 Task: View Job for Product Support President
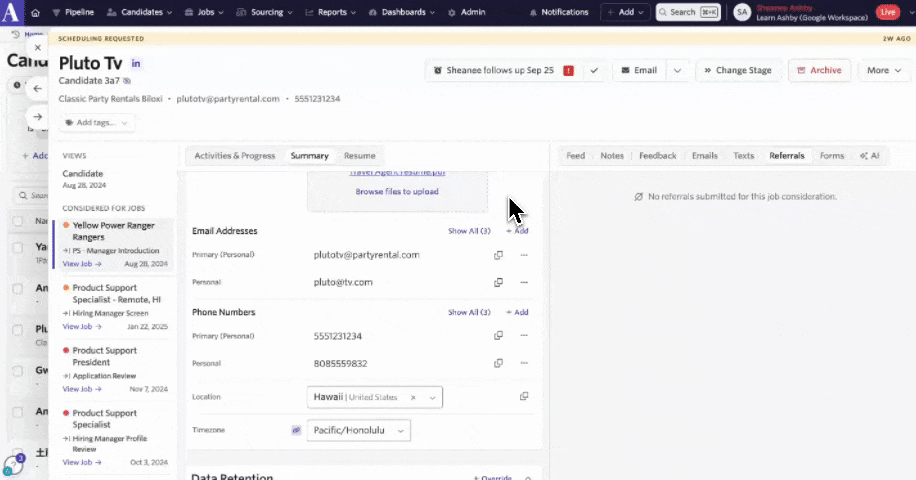[82, 389]
